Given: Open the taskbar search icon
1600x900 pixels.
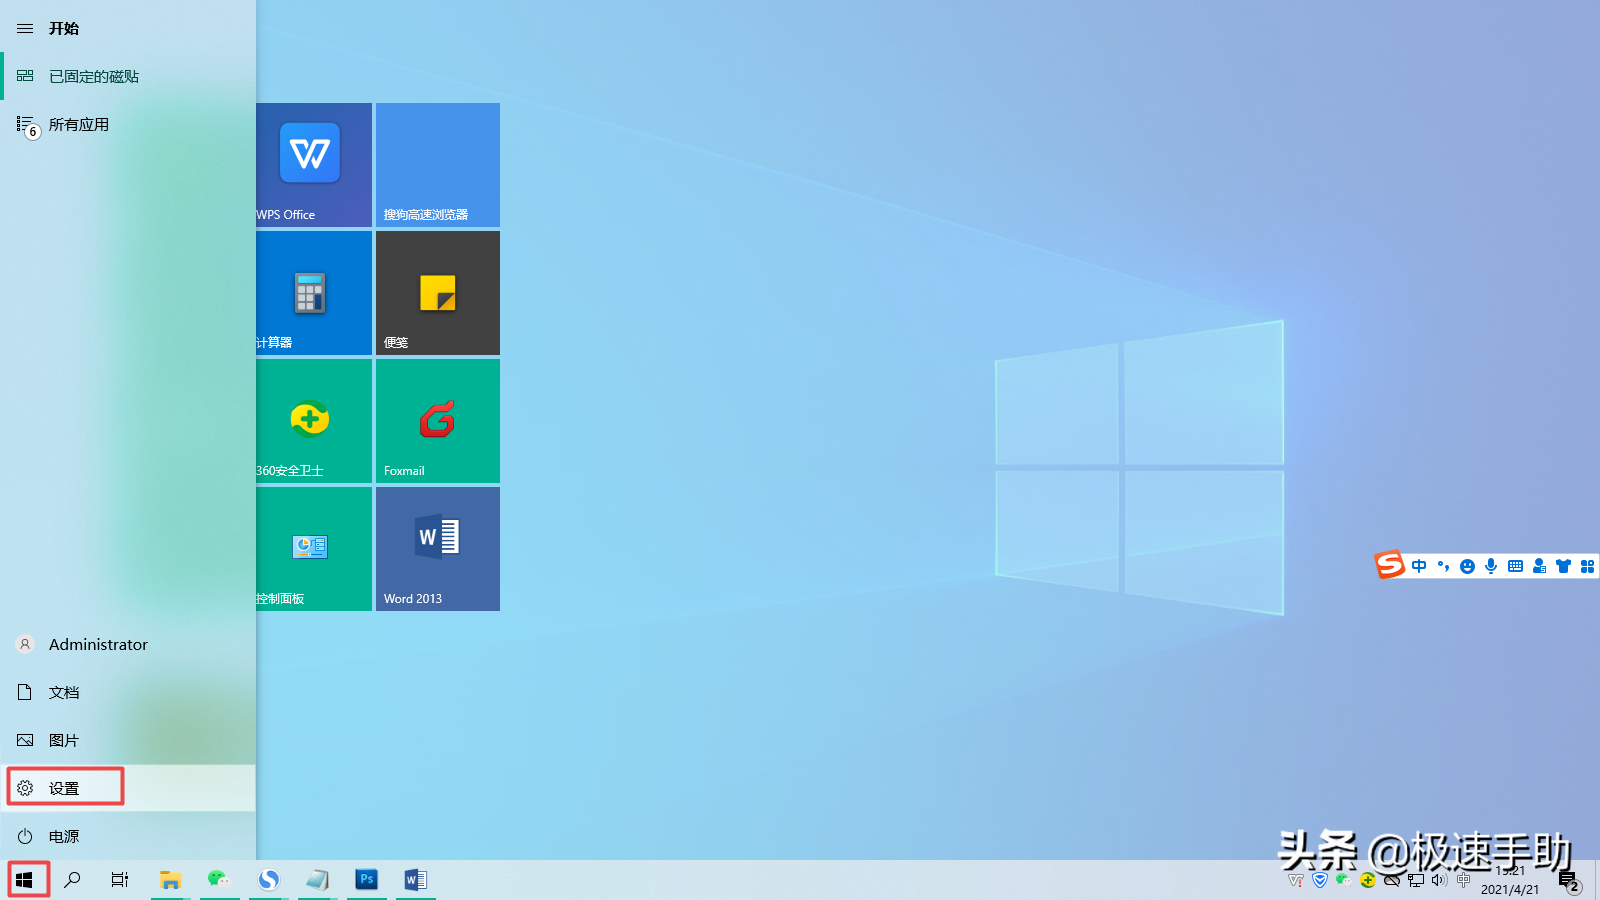Looking at the screenshot, I should [72, 880].
